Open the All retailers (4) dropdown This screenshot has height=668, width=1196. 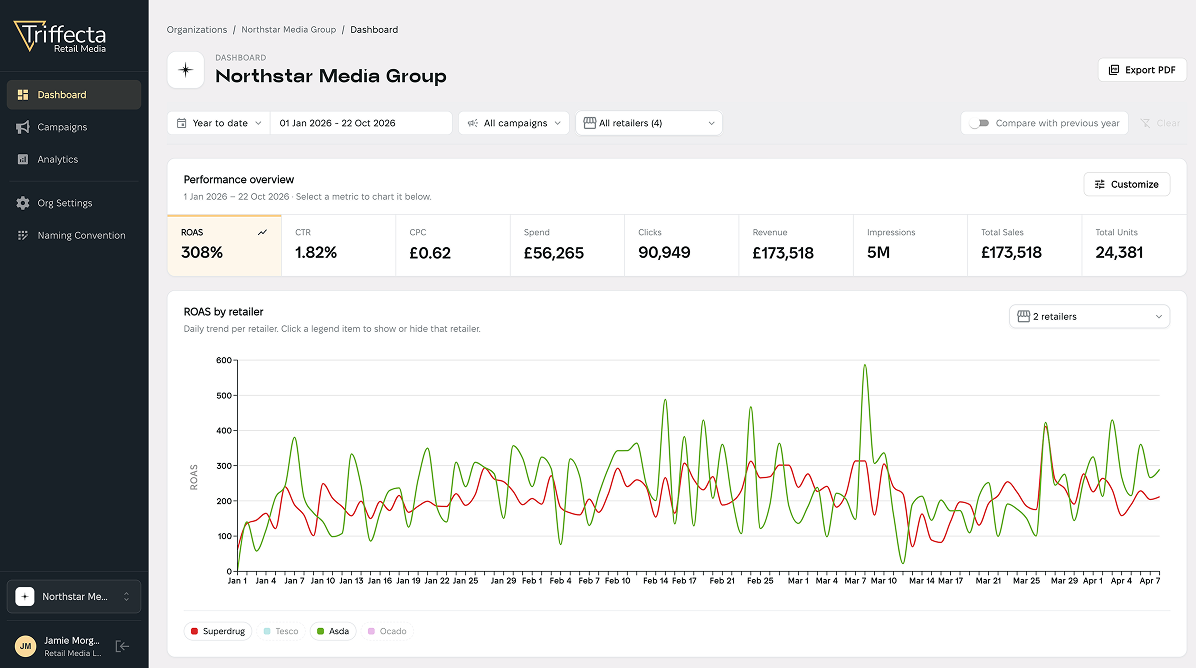tap(649, 123)
